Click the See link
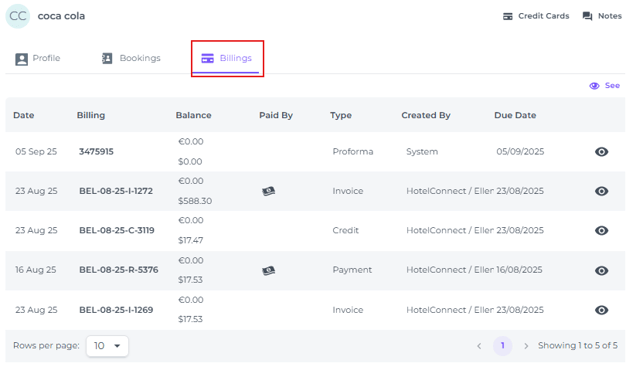The width and height of the screenshot is (626, 387). pos(605,85)
